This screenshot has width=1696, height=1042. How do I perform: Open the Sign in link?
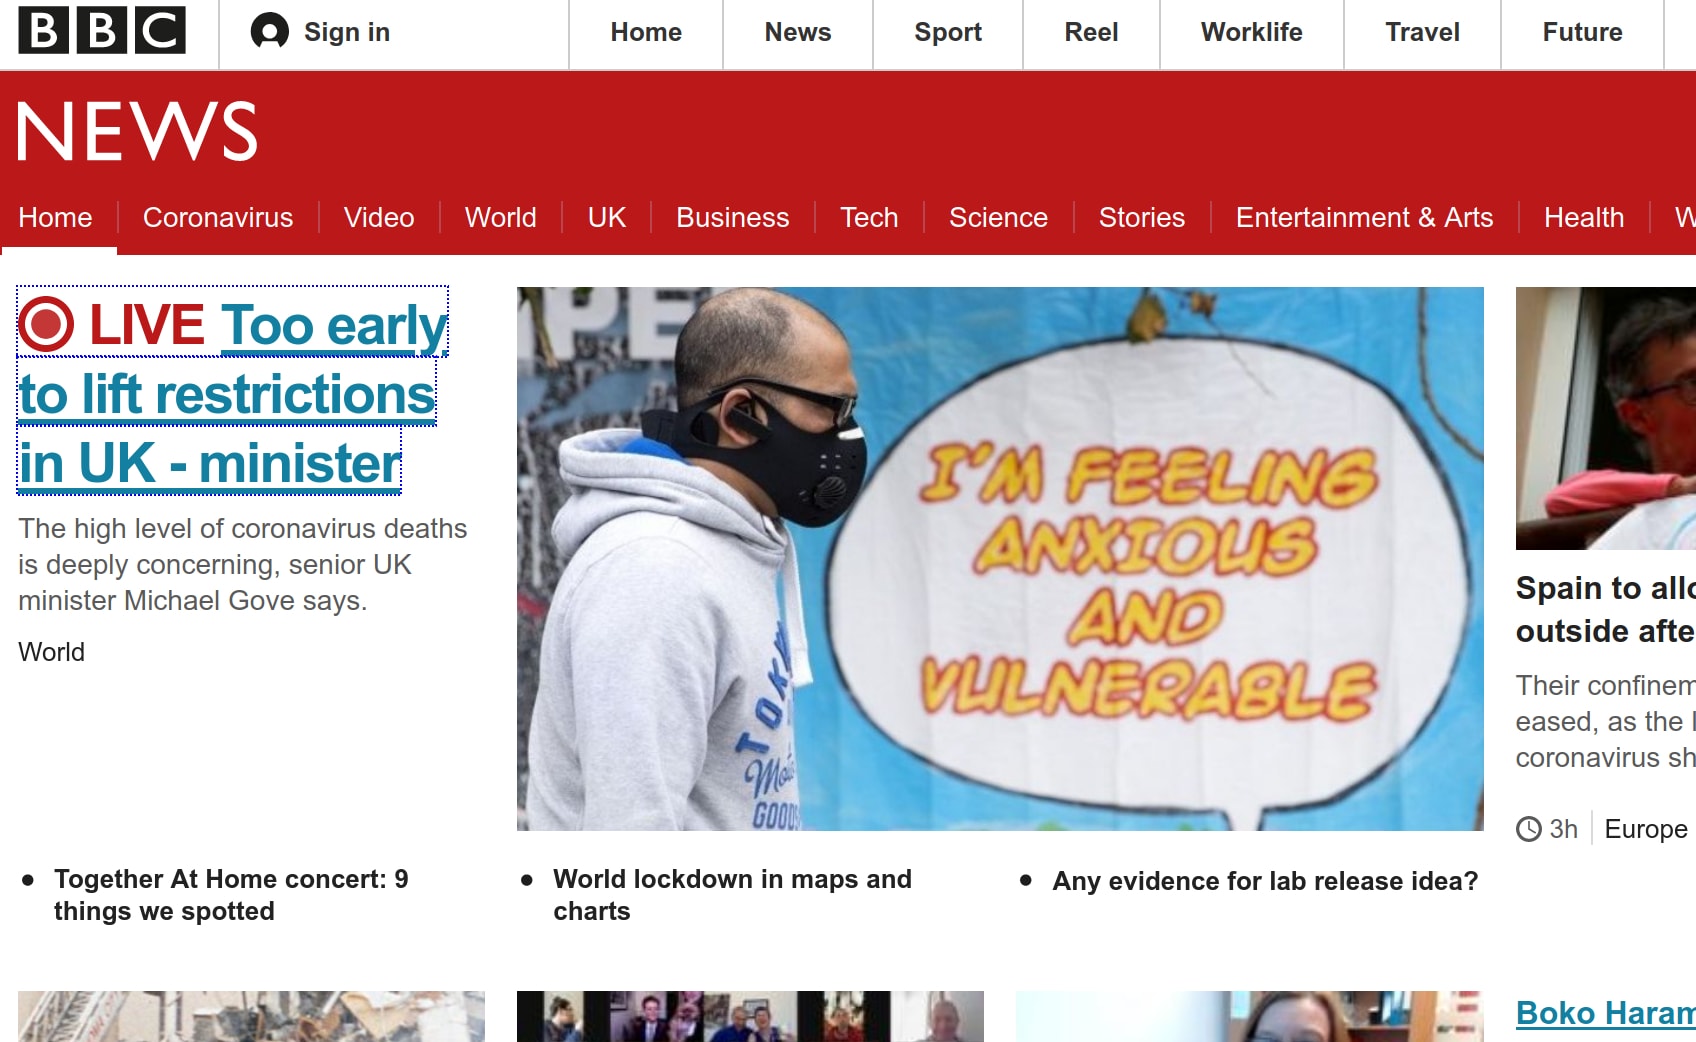pos(347,32)
